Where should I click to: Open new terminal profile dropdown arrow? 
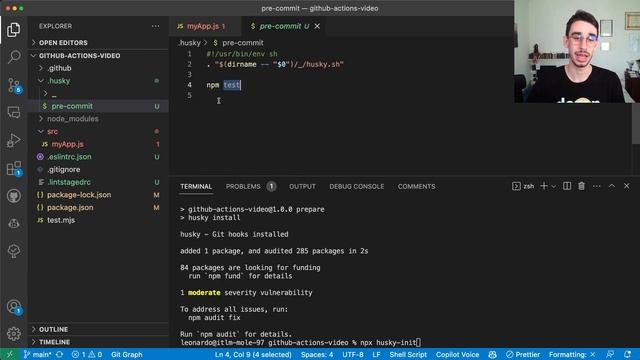click(x=553, y=187)
